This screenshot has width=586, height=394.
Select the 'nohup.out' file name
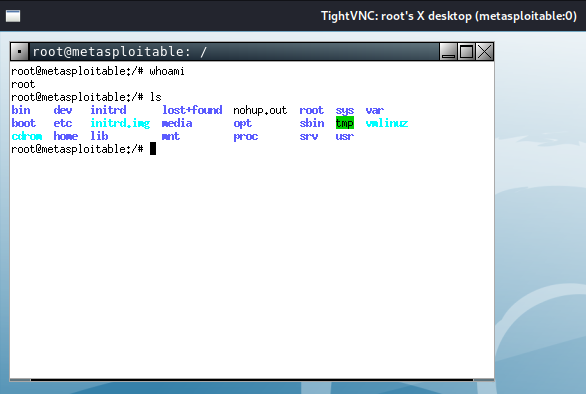(x=260, y=110)
